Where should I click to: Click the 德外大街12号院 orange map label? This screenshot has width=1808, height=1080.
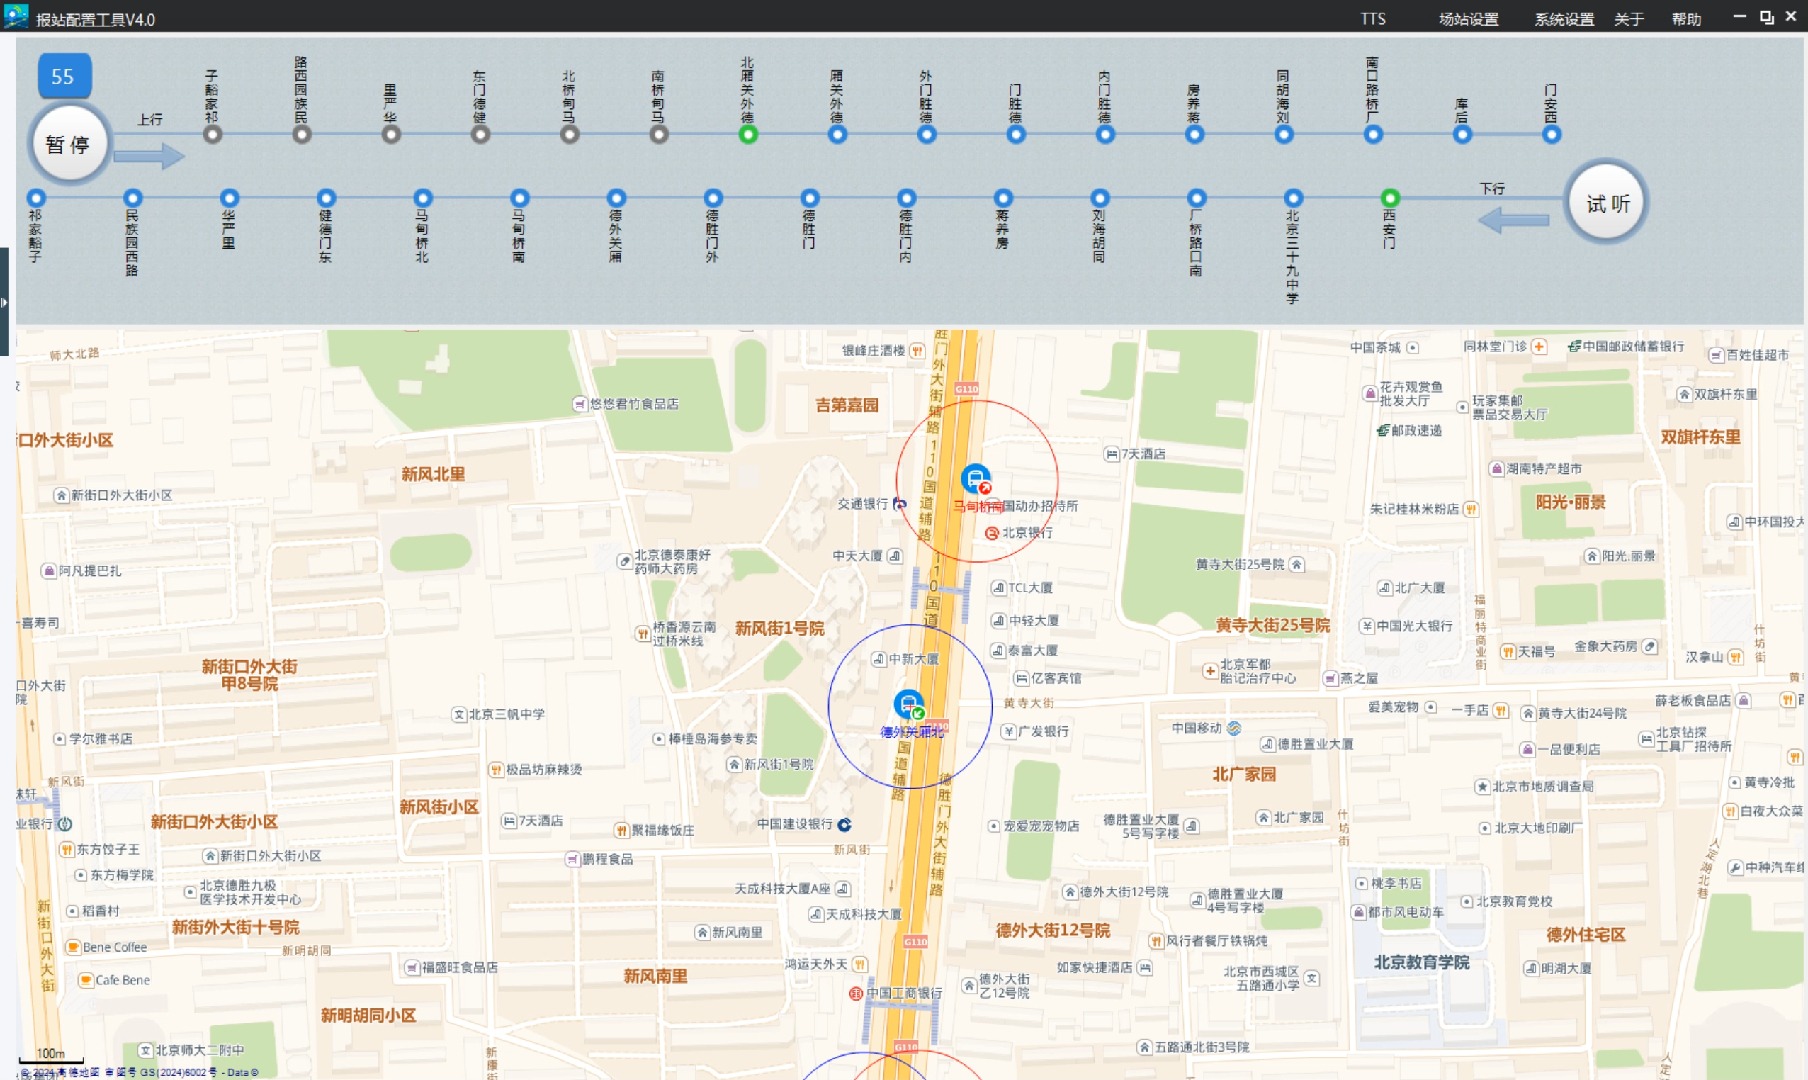pyautogui.click(x=1053, y=930)
